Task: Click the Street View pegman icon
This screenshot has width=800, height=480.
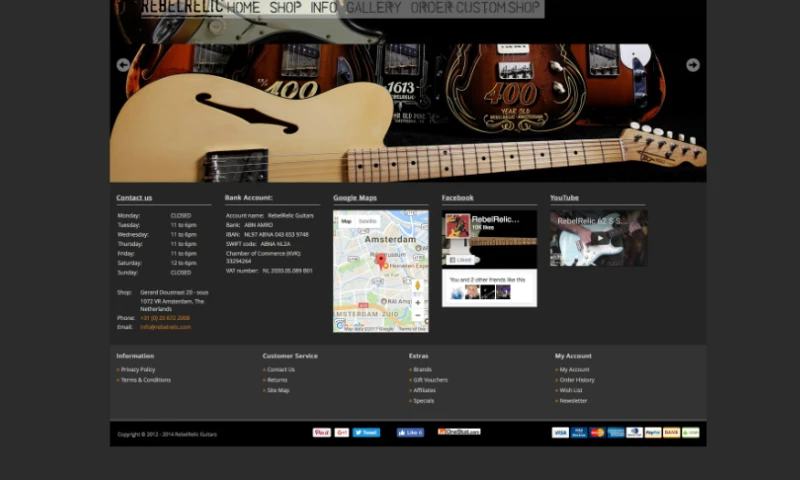Action: tap(418, 285)
